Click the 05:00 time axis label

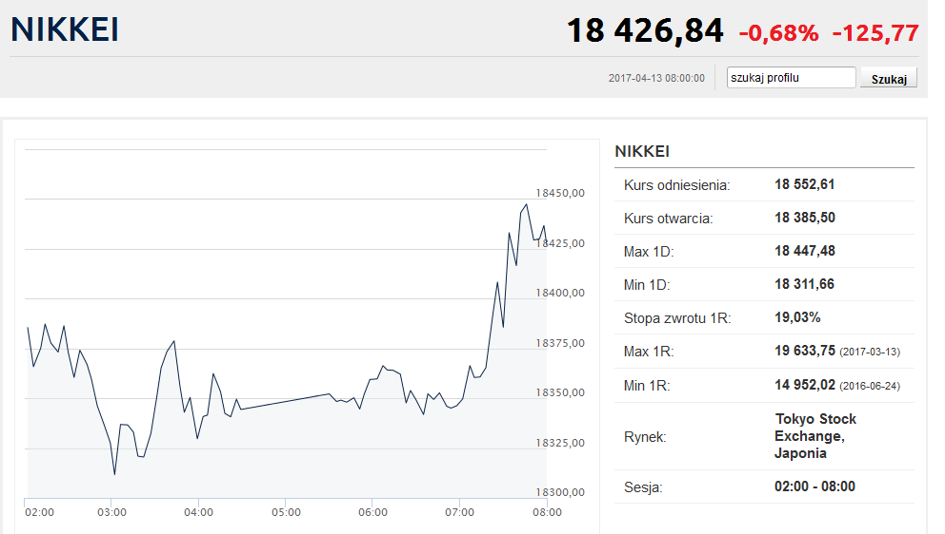[286, 512]
